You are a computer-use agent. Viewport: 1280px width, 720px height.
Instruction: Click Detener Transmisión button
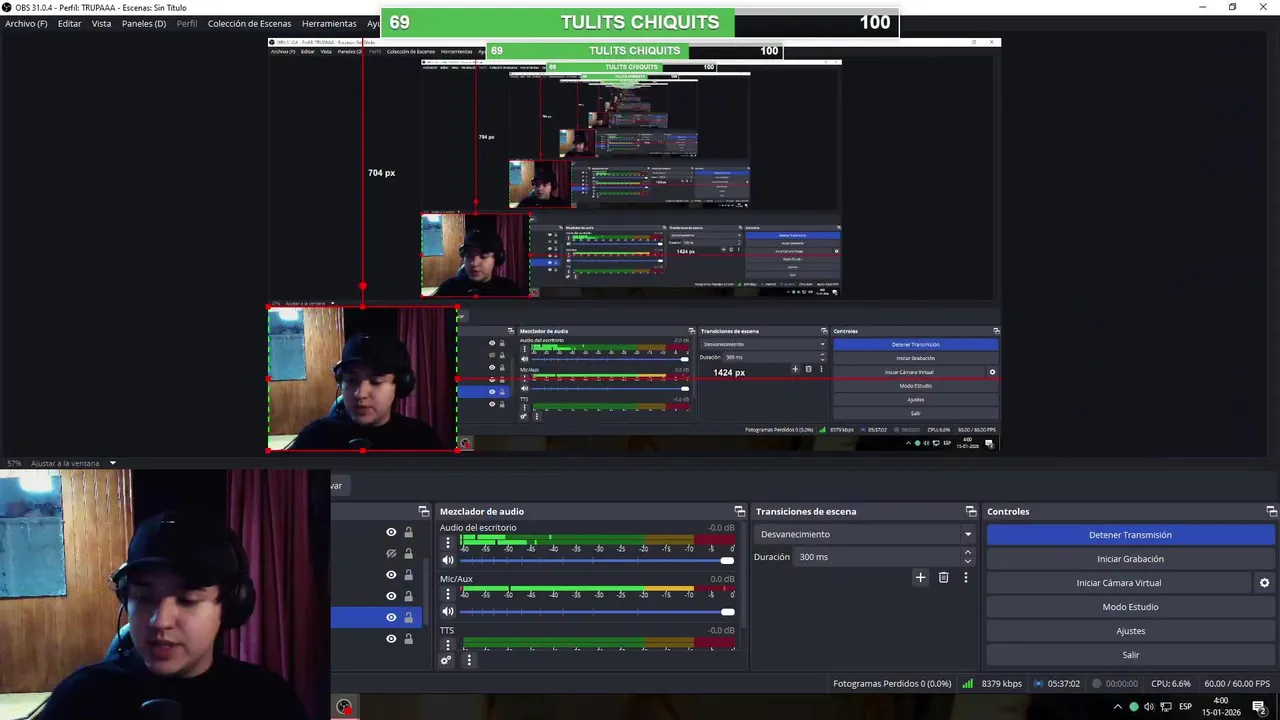pyautogui.click(x=1130, y=535)
